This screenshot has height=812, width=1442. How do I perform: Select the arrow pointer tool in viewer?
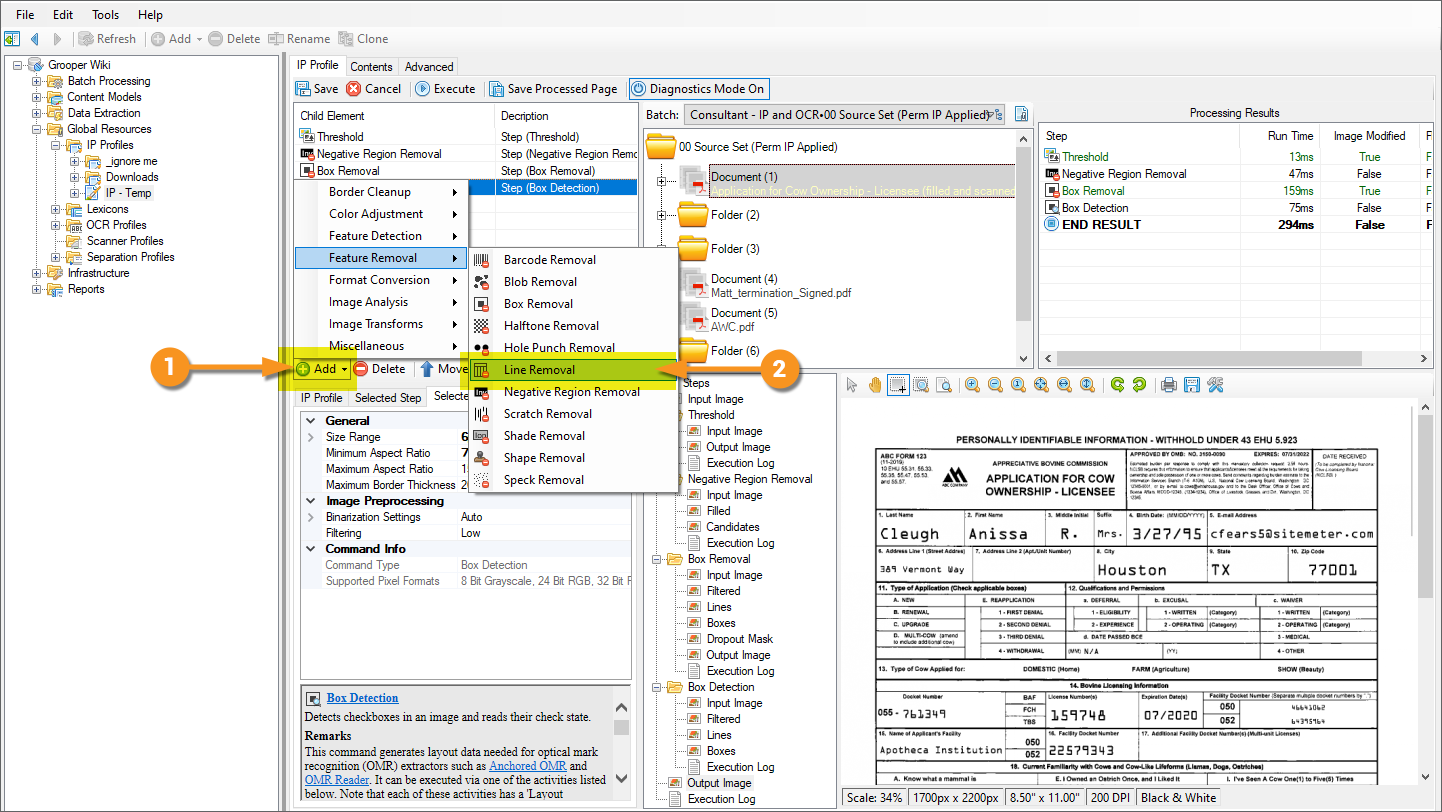click(852, 385)
